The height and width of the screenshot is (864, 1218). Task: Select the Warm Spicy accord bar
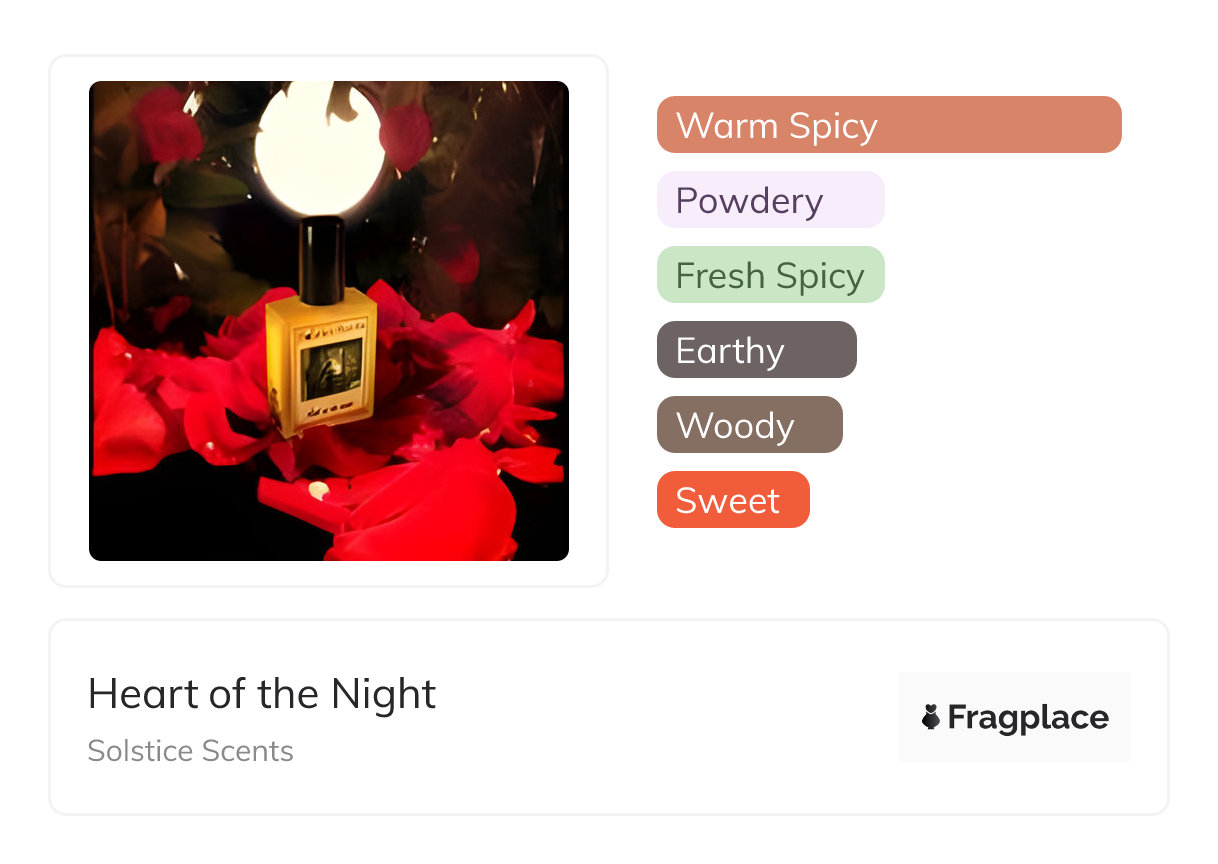tap(888, 125)
